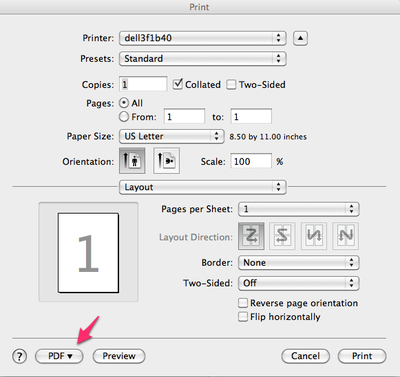The image size is (400, 377).
Task: Enable the Two-Sided checkbox next to Copies
Action: (231, 84)
